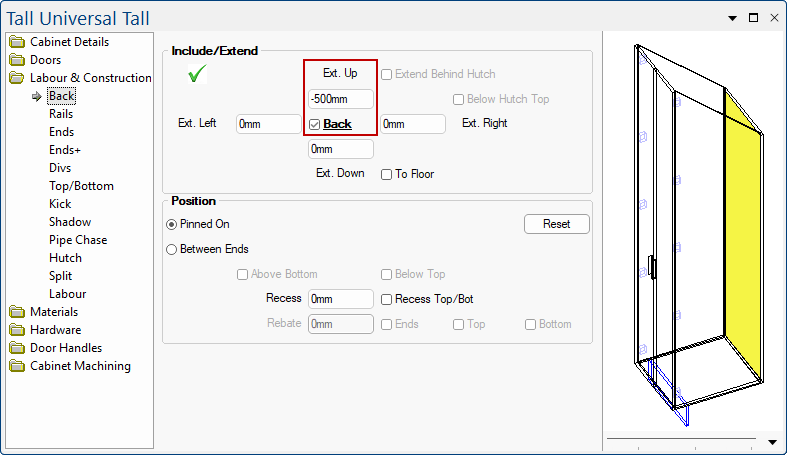Open the Hardware folder icon
The image size is (787, 455).
tap(17, 330)
